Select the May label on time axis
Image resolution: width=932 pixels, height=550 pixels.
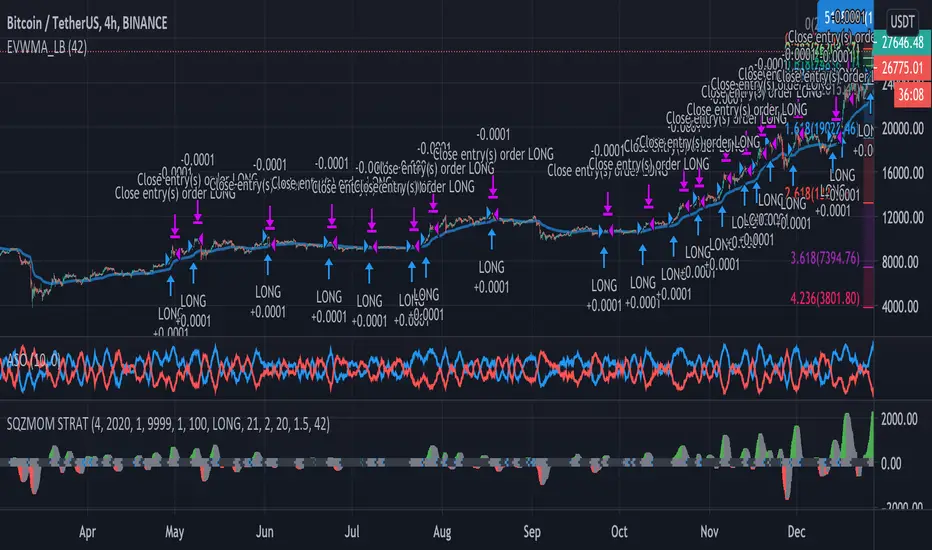[174, 532]
